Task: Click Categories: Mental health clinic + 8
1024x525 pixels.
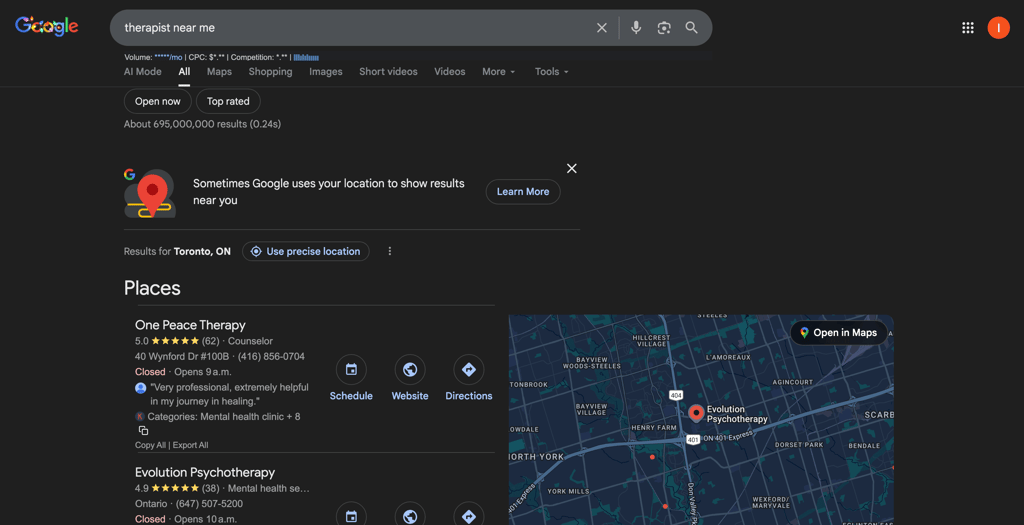Action: (224, 417)
